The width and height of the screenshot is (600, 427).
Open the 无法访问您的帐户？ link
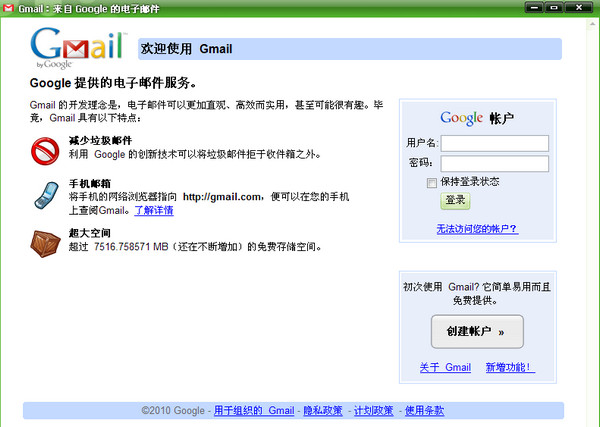(x=477, y=229)
